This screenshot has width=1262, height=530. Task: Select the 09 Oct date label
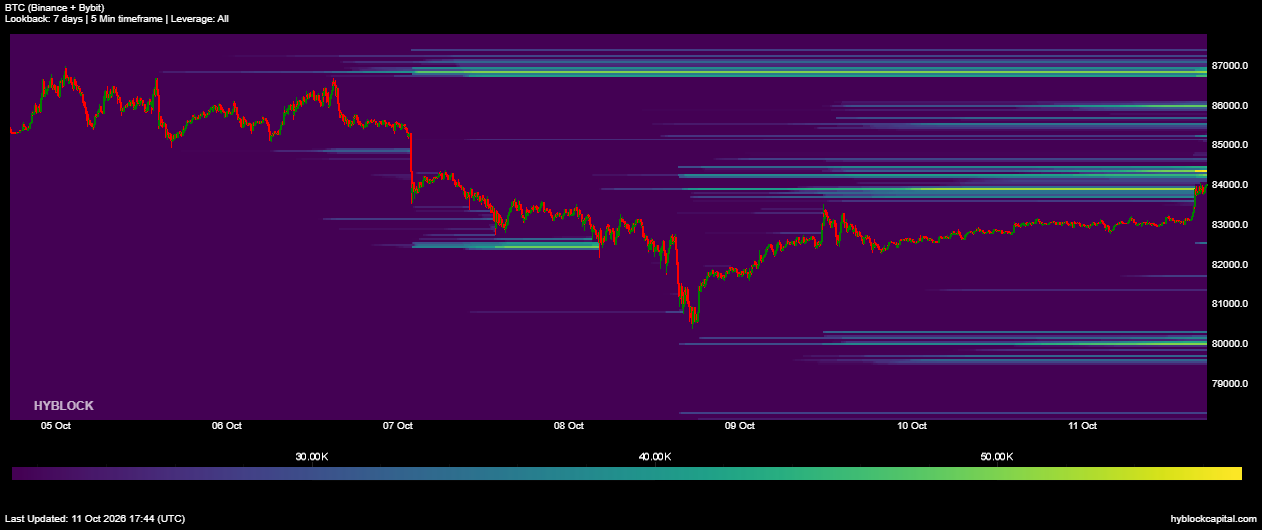point(740,426)
